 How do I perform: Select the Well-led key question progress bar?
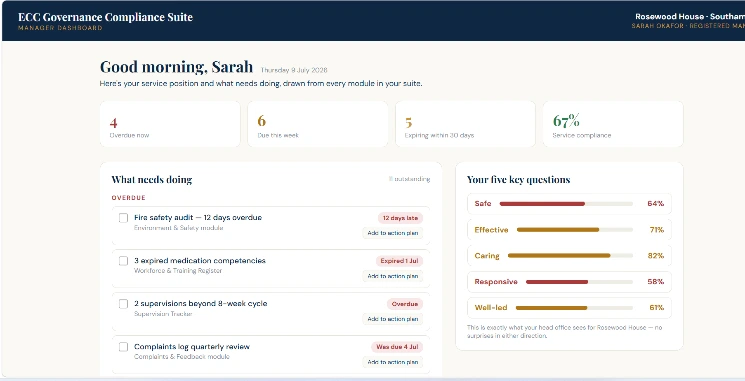click(x=574, y=308)
